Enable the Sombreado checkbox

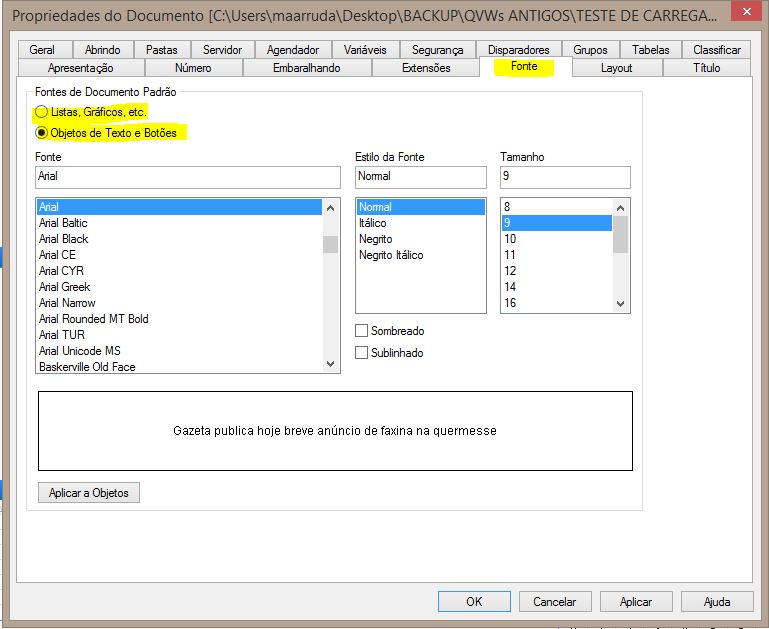coord(362,331)
